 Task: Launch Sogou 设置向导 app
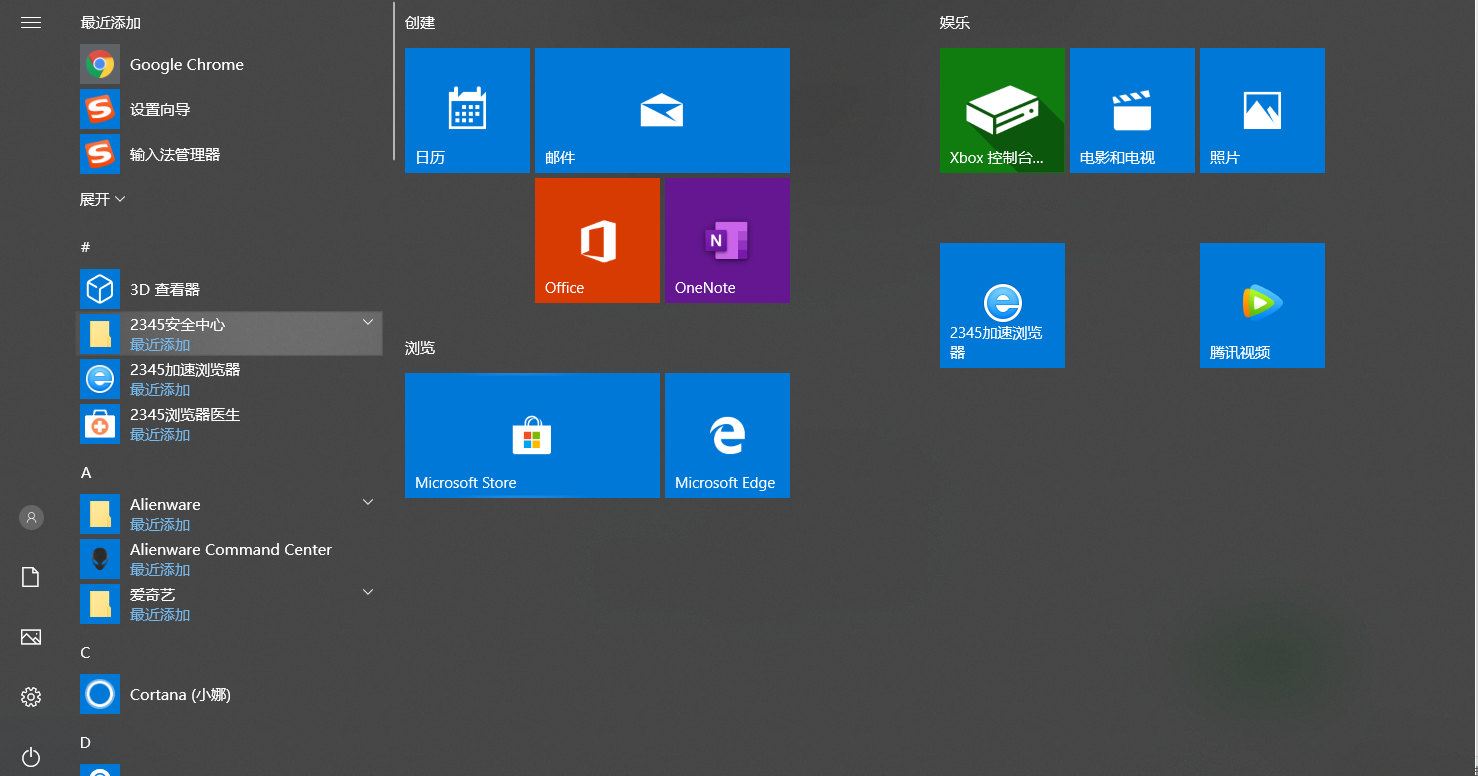(230, 109)
